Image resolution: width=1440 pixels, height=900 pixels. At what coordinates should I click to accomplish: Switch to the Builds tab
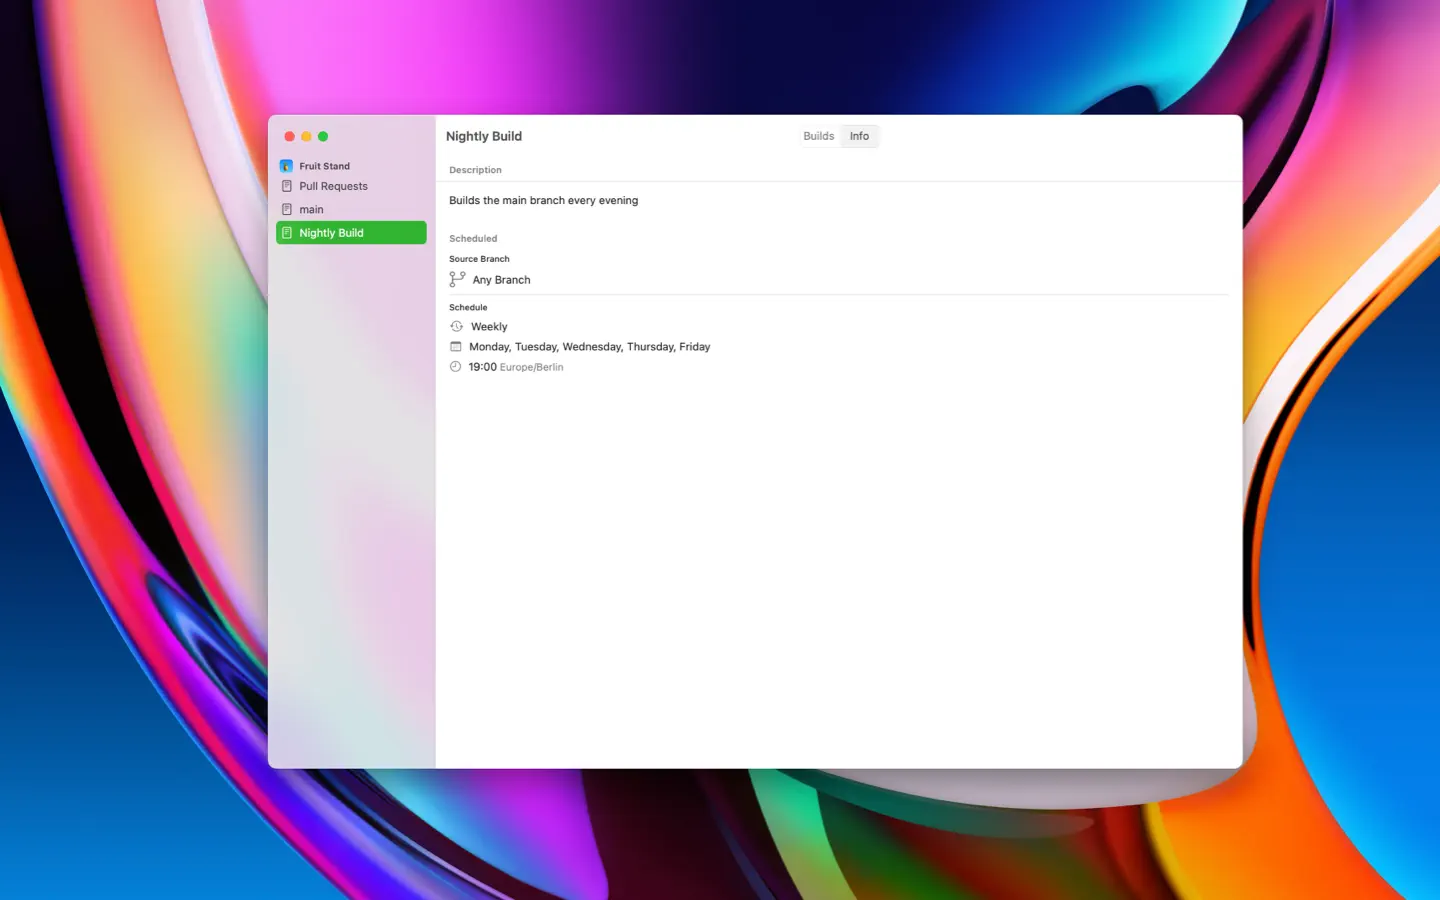click(818, 136)
